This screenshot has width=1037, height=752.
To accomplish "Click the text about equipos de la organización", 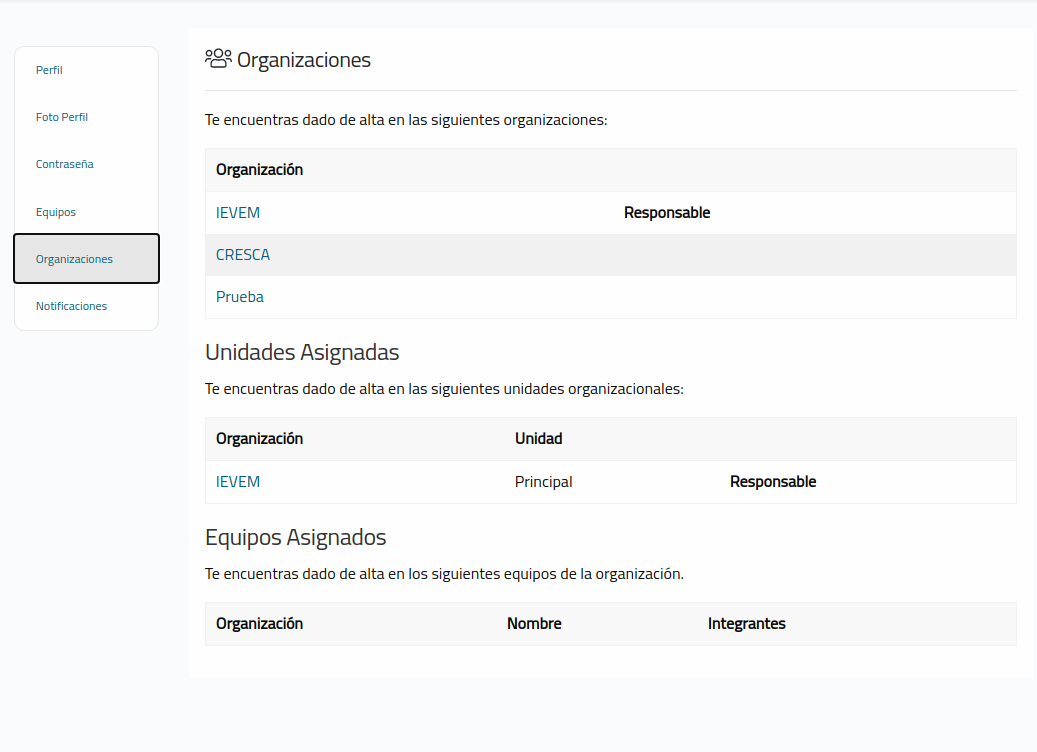I will click(444, 574).
